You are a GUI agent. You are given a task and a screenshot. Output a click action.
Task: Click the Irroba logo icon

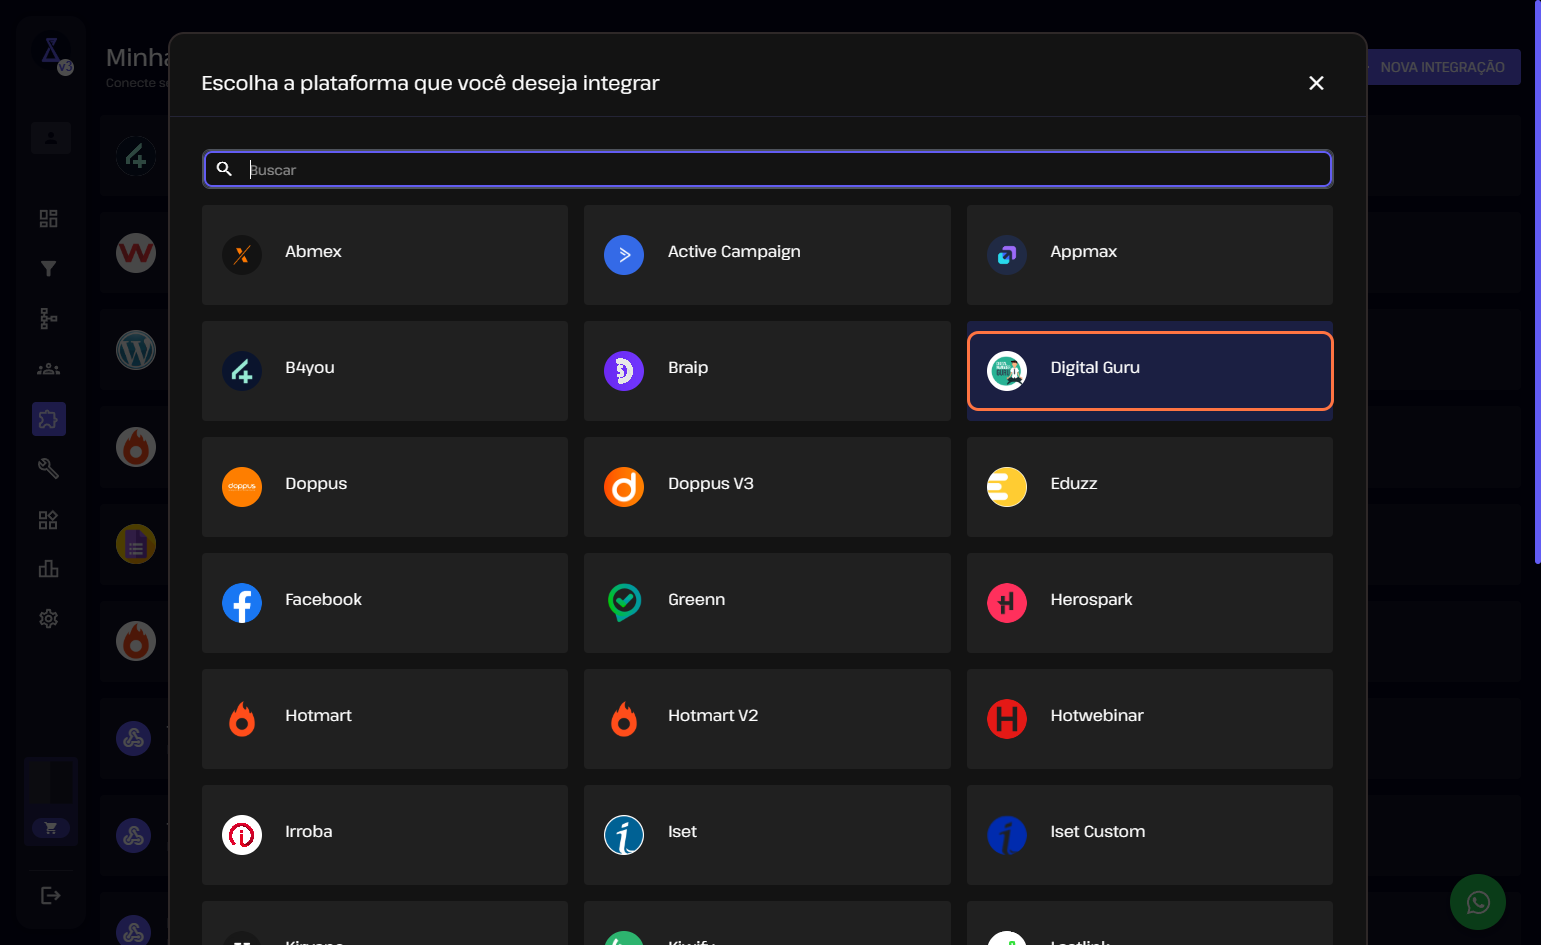tap(242, 835)
